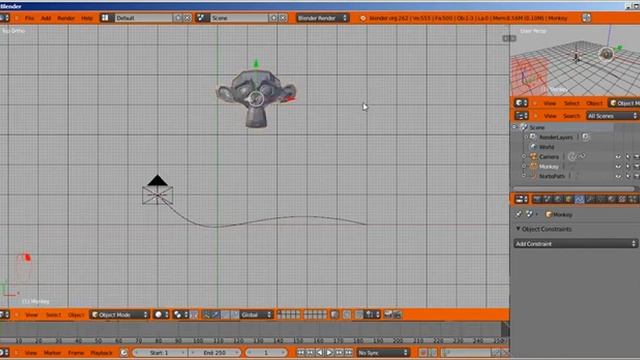Image resolution: width=640 pixels, height=360 pixels.
Task: Open the File menu
Action: (x=29, y=18)
